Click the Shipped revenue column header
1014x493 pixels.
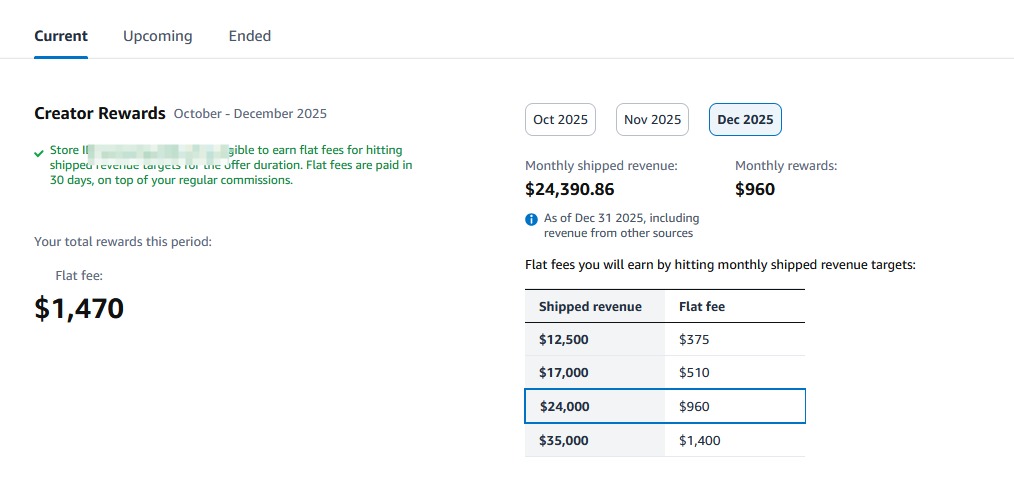click(590, 306)
